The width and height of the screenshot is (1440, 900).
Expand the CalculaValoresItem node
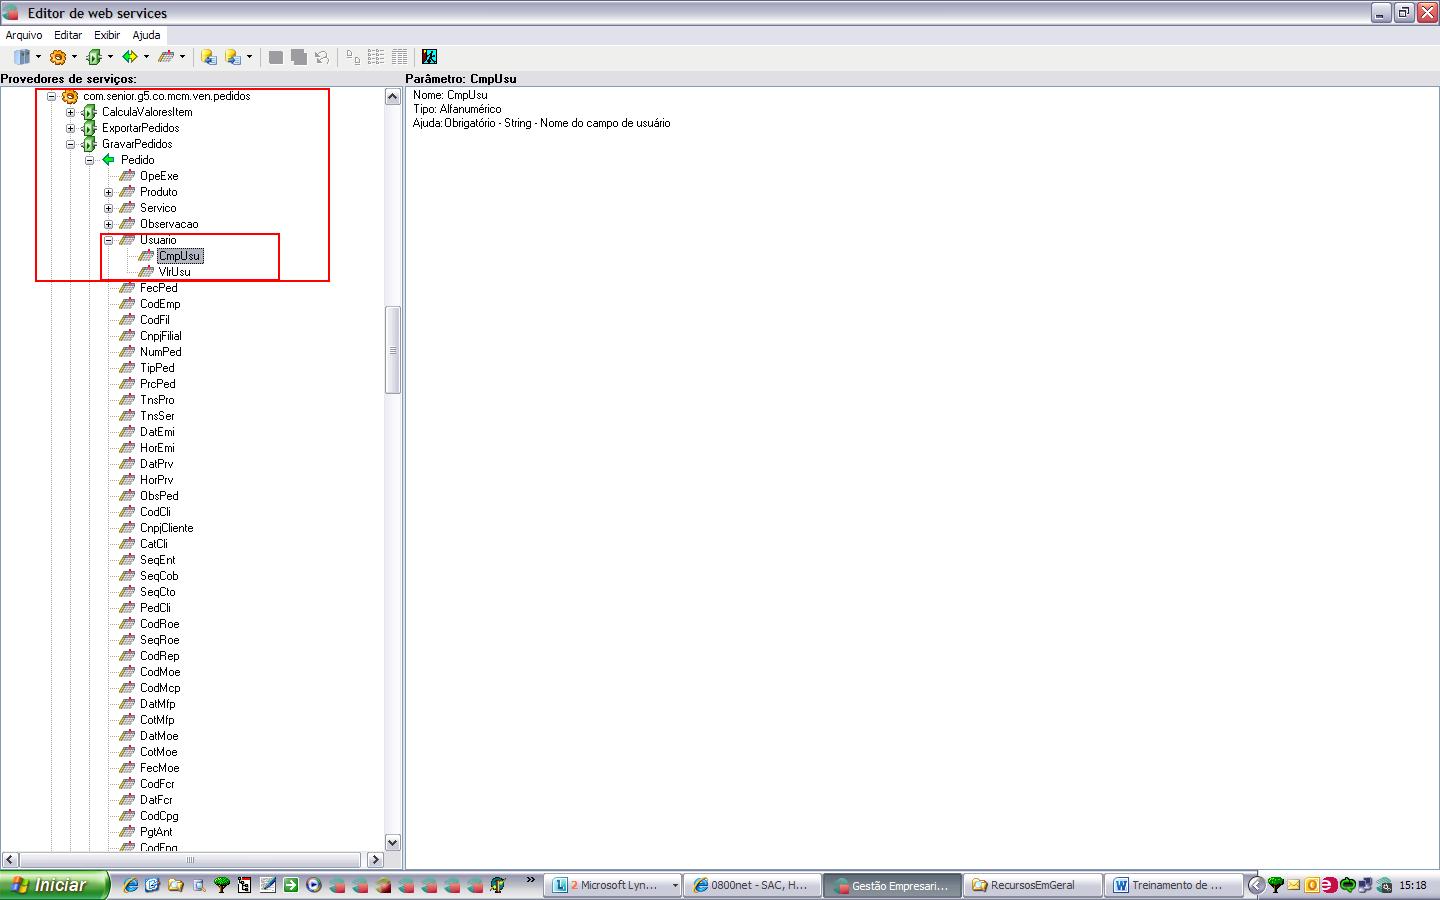pos(70,112)
